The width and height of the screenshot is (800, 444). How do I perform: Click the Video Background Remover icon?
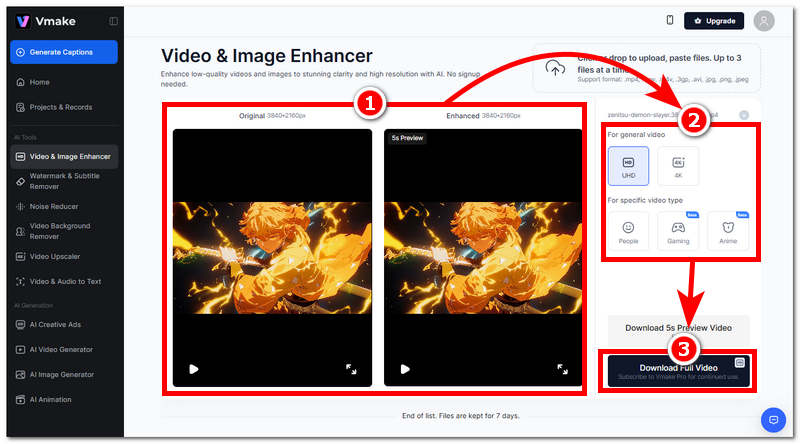pos(20,231)
